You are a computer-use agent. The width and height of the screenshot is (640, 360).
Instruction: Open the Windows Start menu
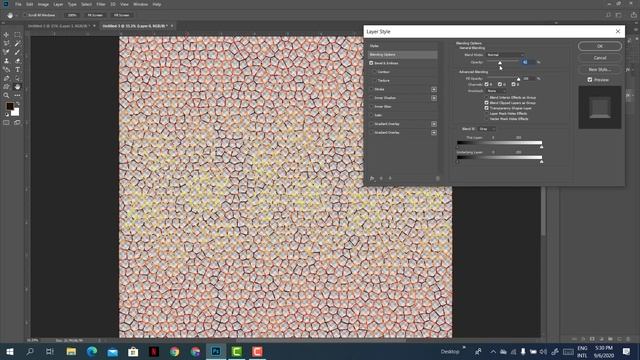[9, 351]
